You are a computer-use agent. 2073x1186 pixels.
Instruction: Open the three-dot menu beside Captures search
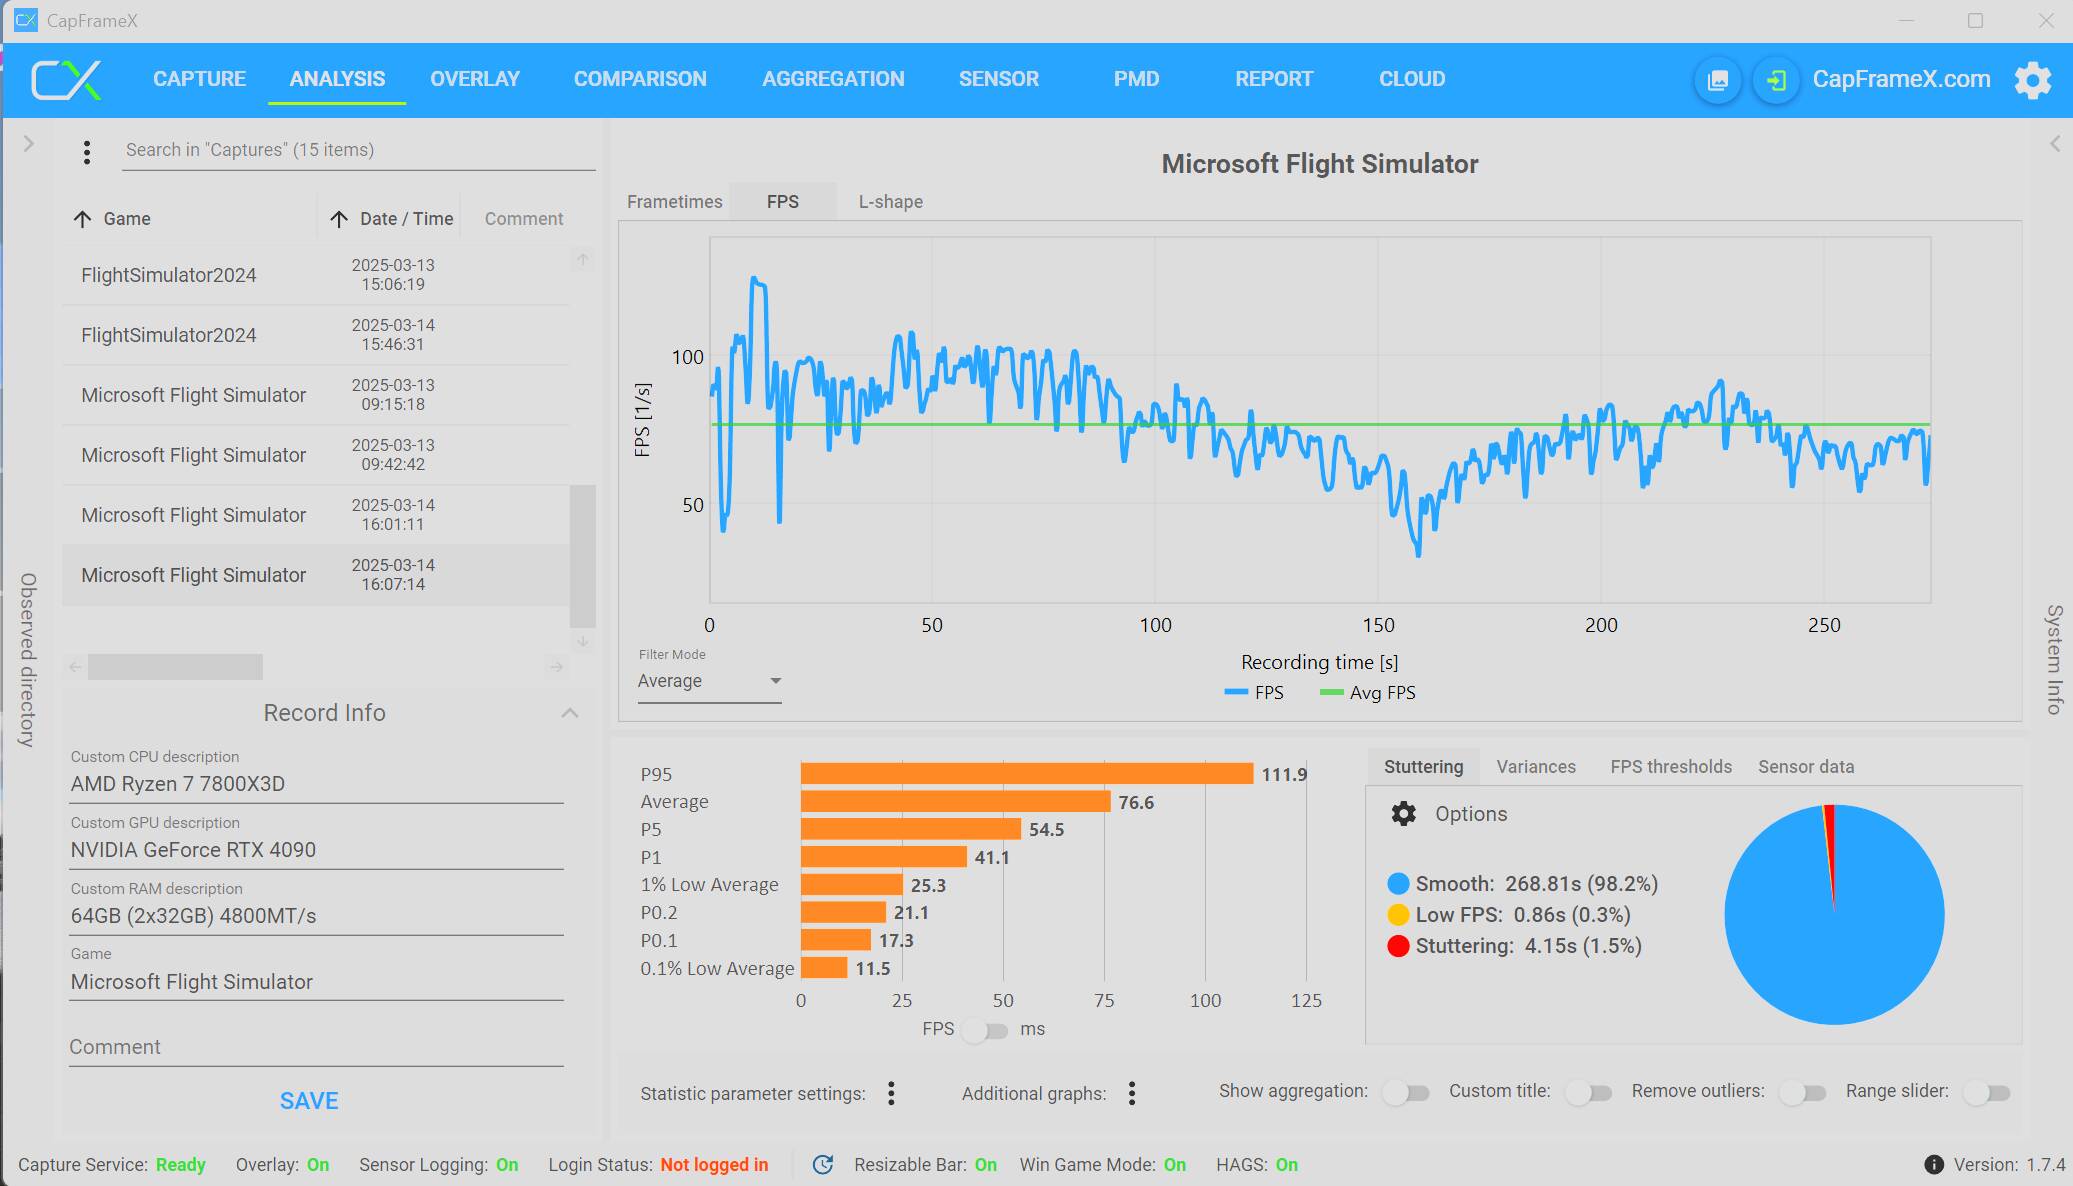click(x=87, y=152)
